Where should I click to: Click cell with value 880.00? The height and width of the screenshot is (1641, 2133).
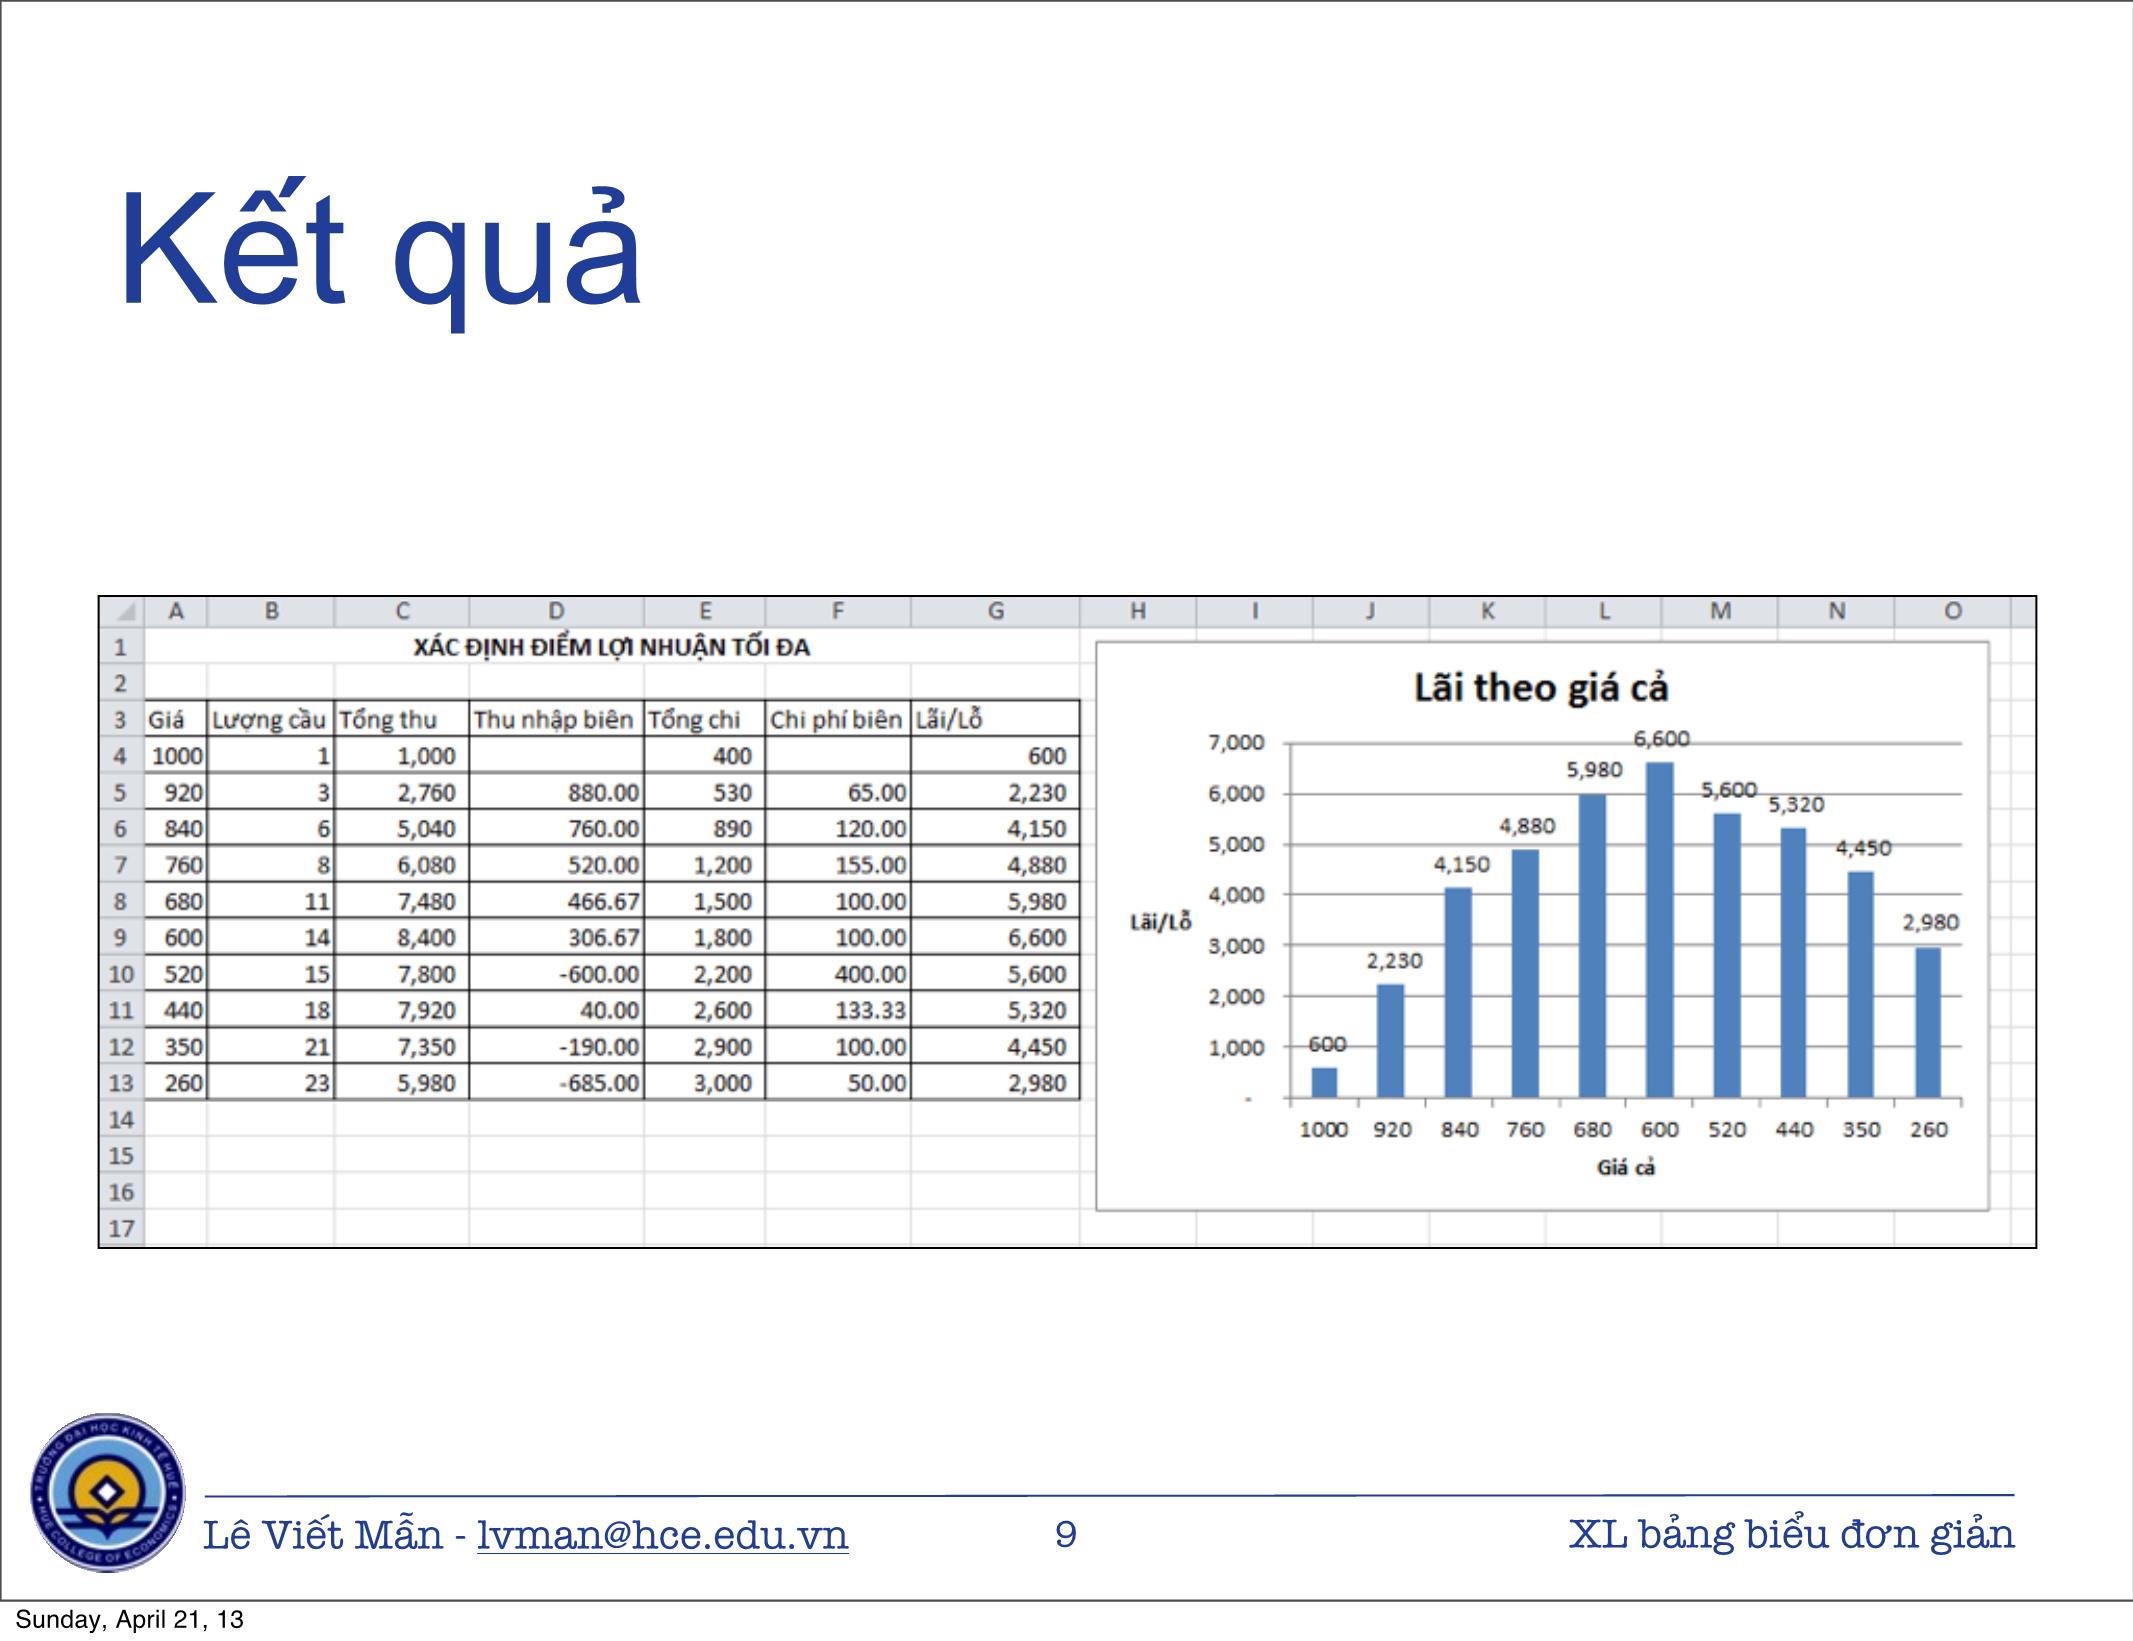pos(557,792)
